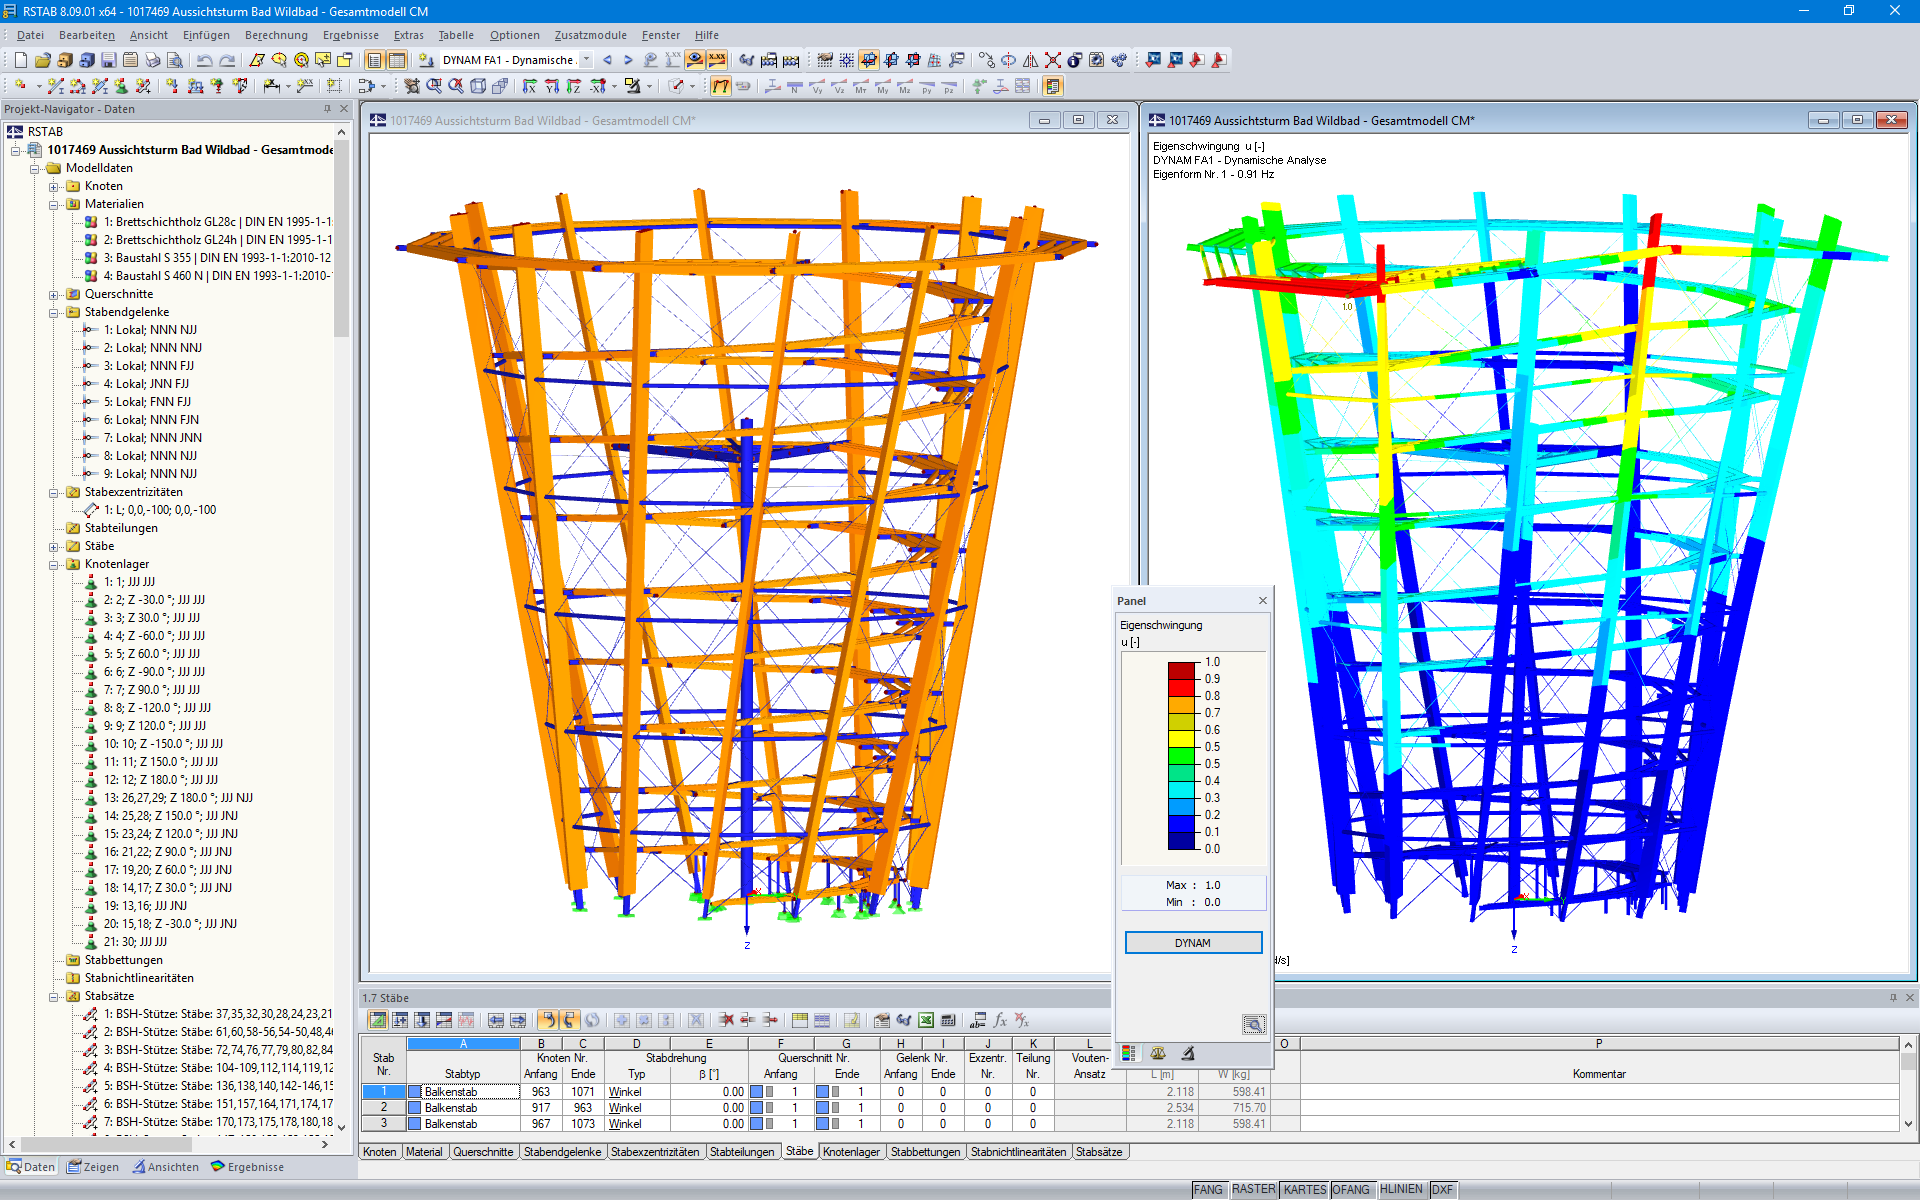Click the DYNAM button in Panel
Screen dimensions: 1920x1200
tap(1193, 943)
